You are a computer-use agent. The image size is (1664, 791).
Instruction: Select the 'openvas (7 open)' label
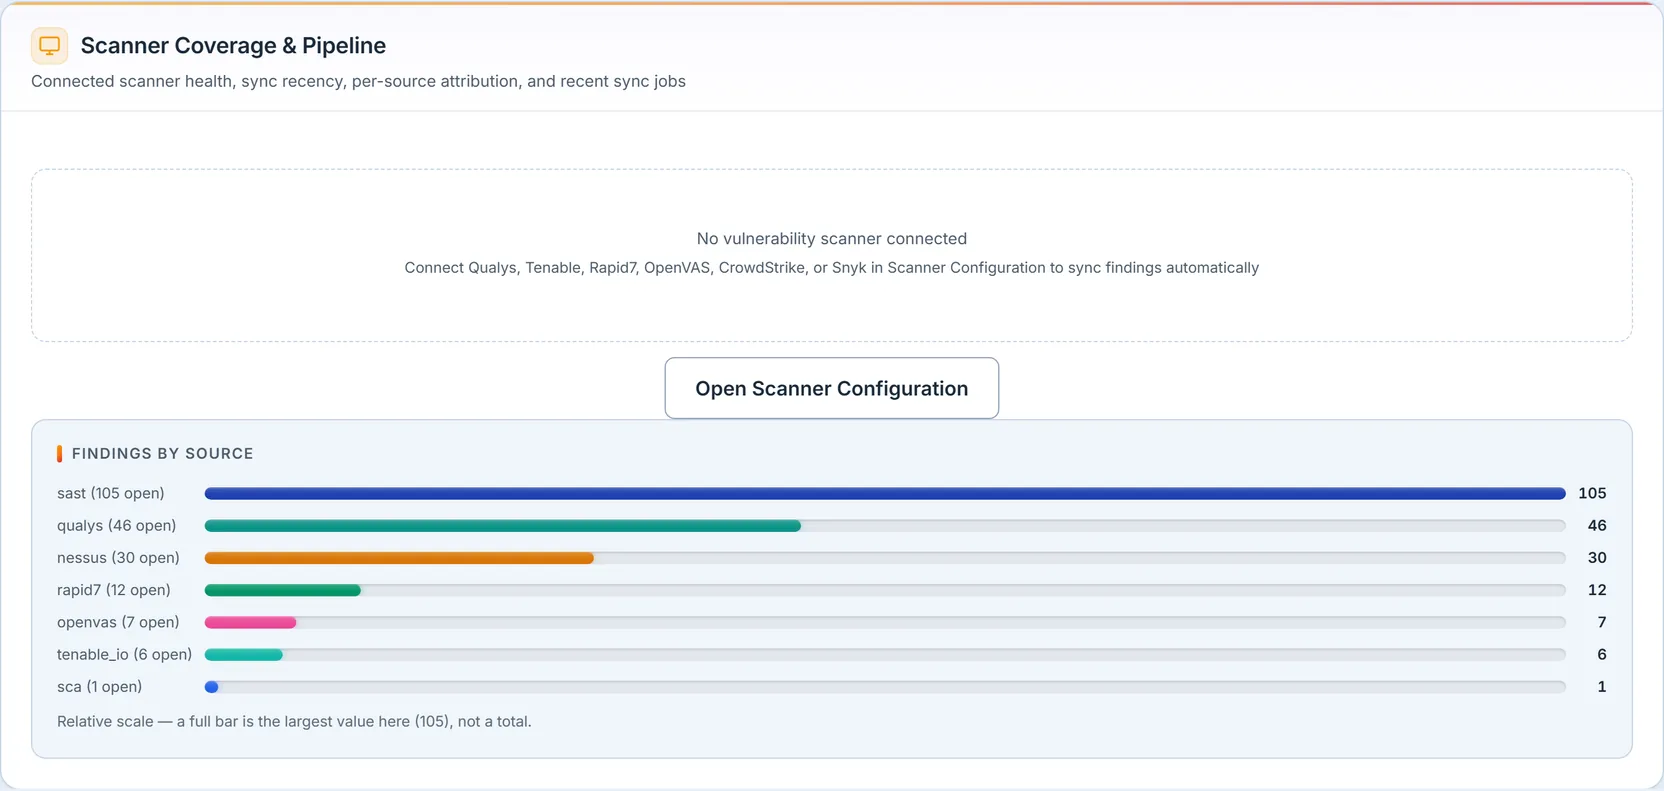pos(118,622)
